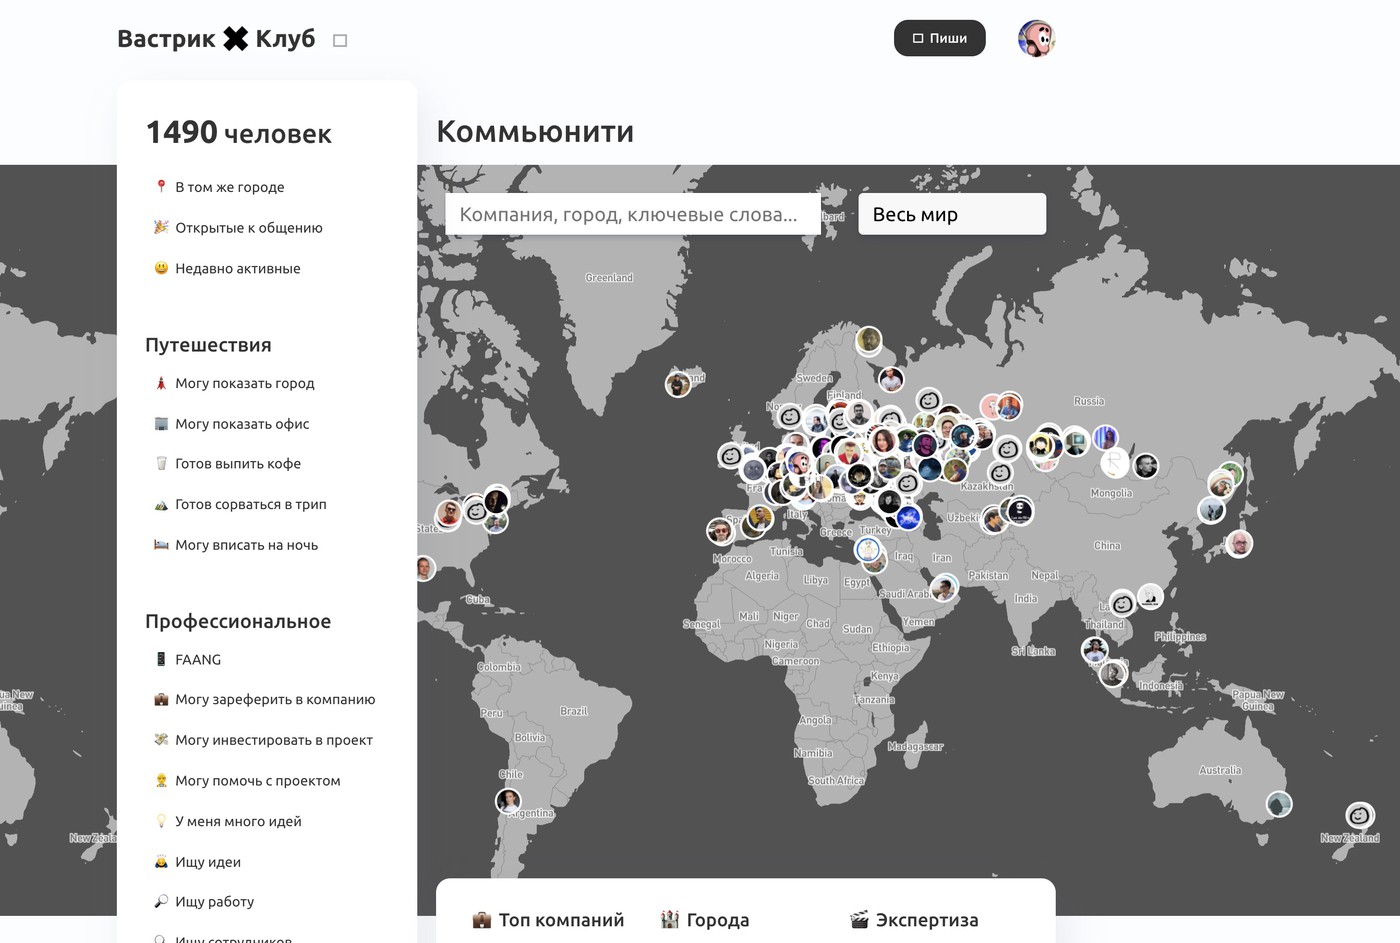Click the coffee cup icon for Готов выпить кофе
Image resolution: width=1400 pixels, height=943 pixels.
point(161,464)
